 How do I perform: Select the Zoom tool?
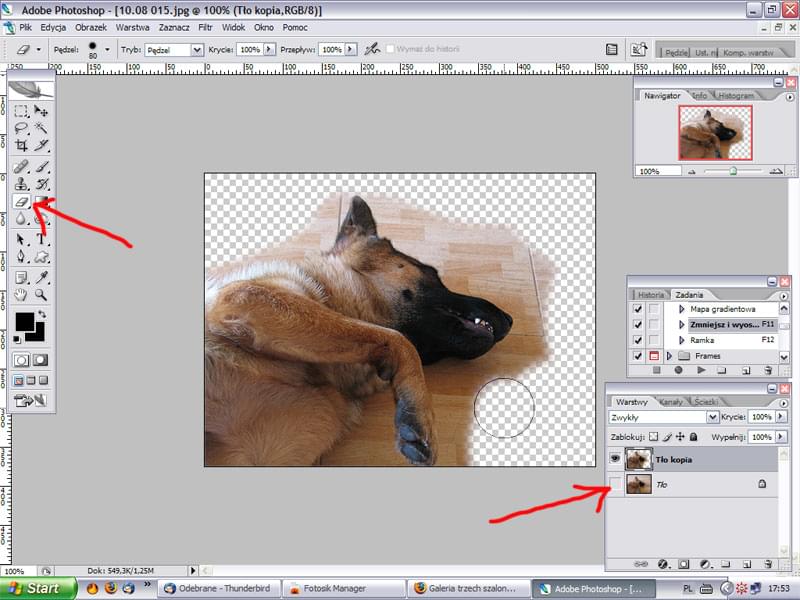[x=41, y=295]
